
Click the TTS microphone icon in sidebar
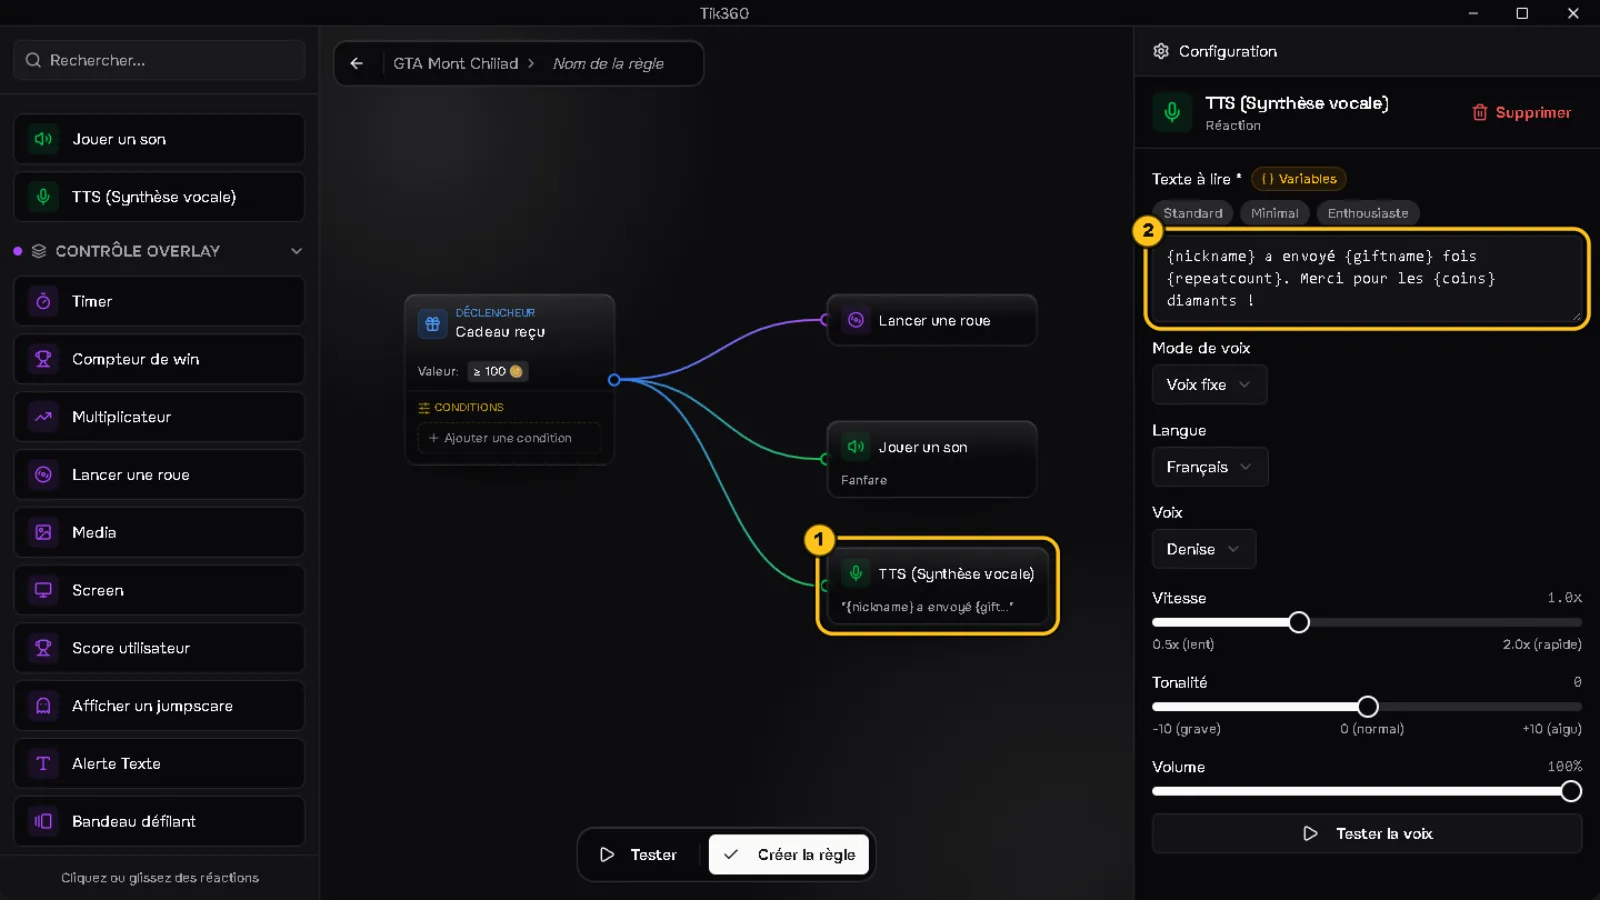click(x=43, y=197)
